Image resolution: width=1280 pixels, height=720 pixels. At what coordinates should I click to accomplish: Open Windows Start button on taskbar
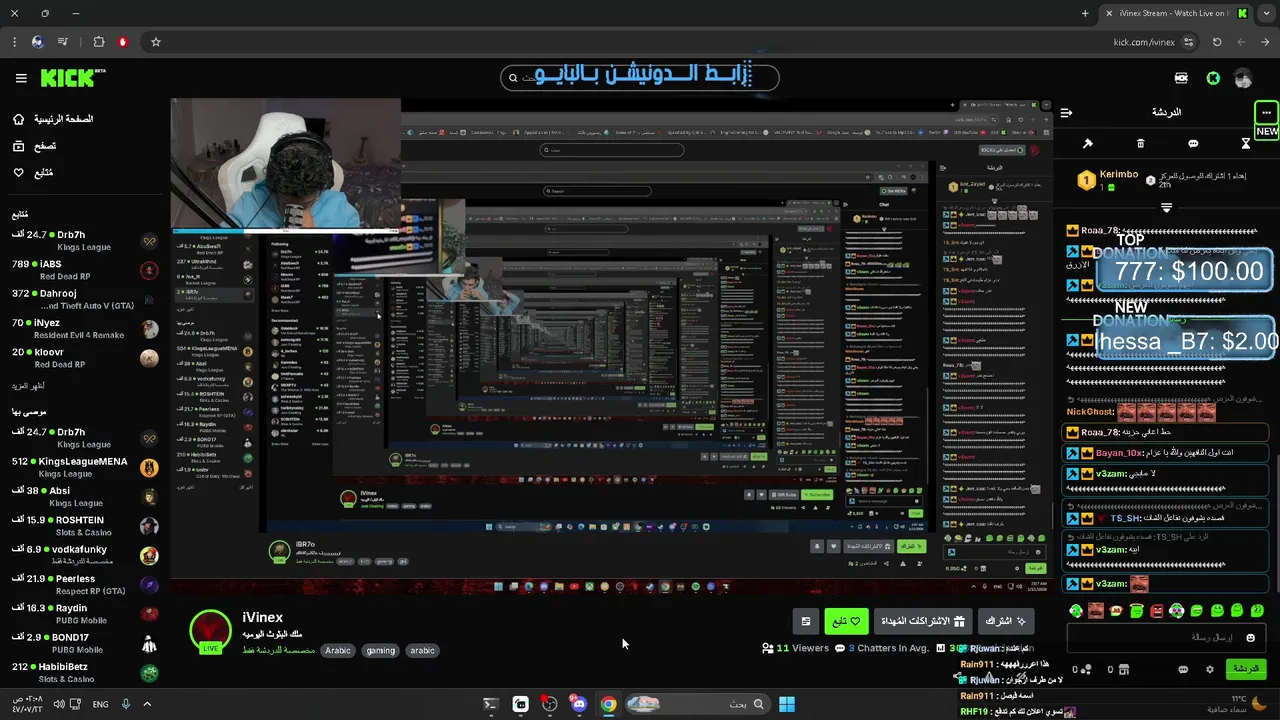click(x=787, y=704)
